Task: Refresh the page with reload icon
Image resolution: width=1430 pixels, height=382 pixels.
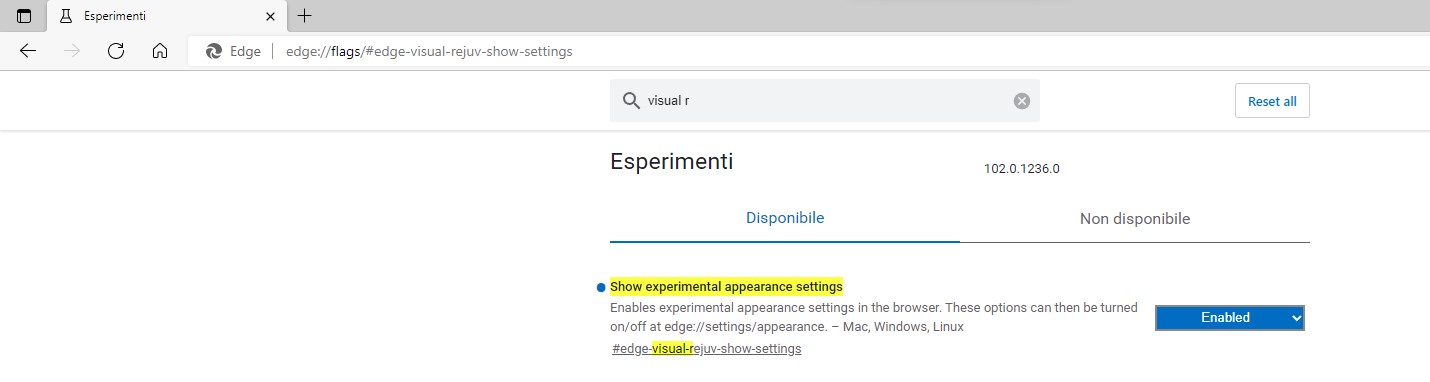Action: tap(116, 51)
